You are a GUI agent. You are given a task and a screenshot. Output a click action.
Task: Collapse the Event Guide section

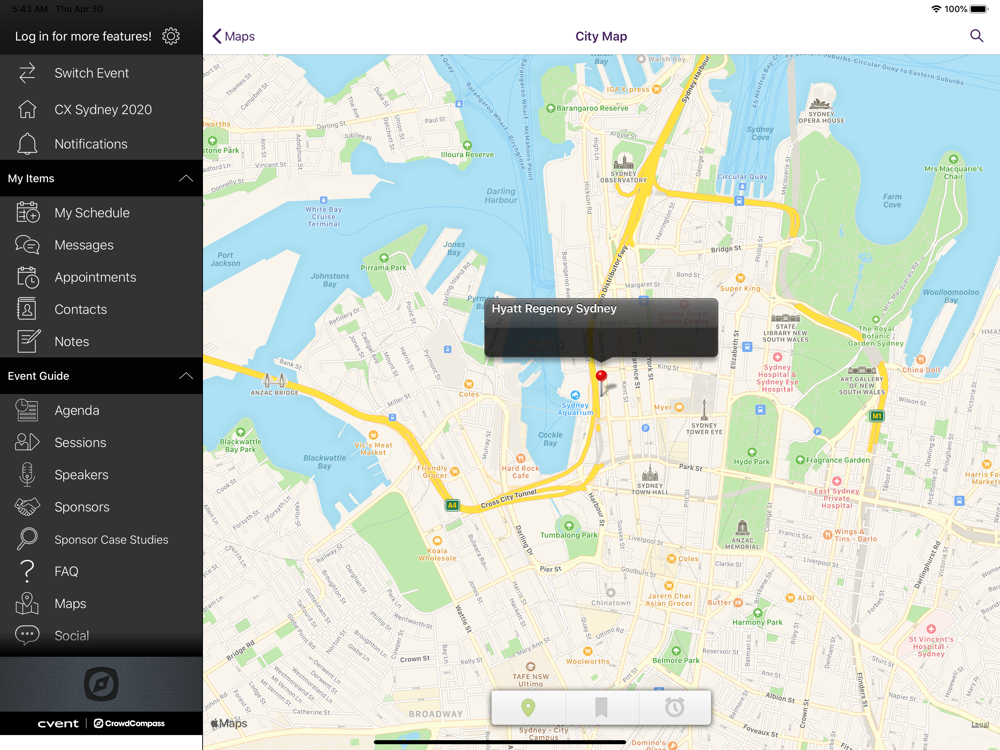coord(186,376)
